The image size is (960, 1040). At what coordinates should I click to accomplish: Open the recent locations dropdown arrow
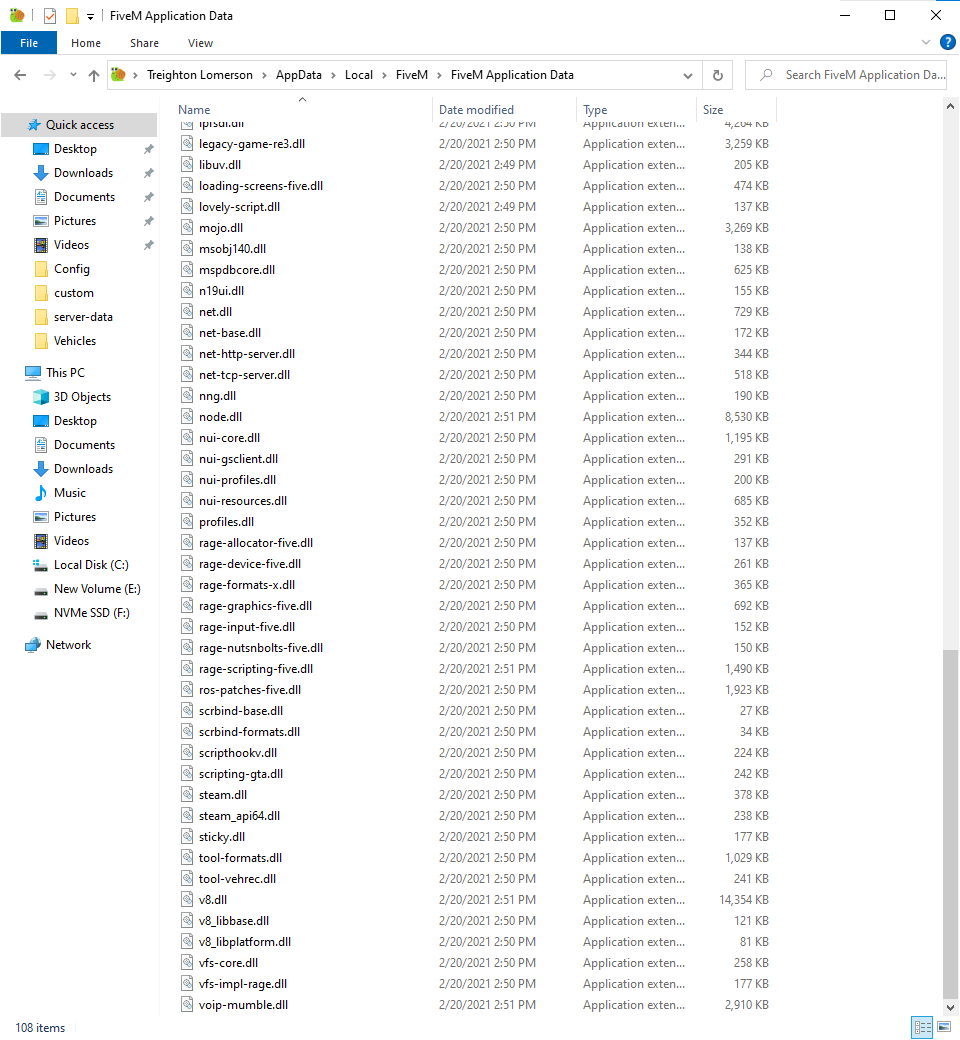tap(73, 75)
